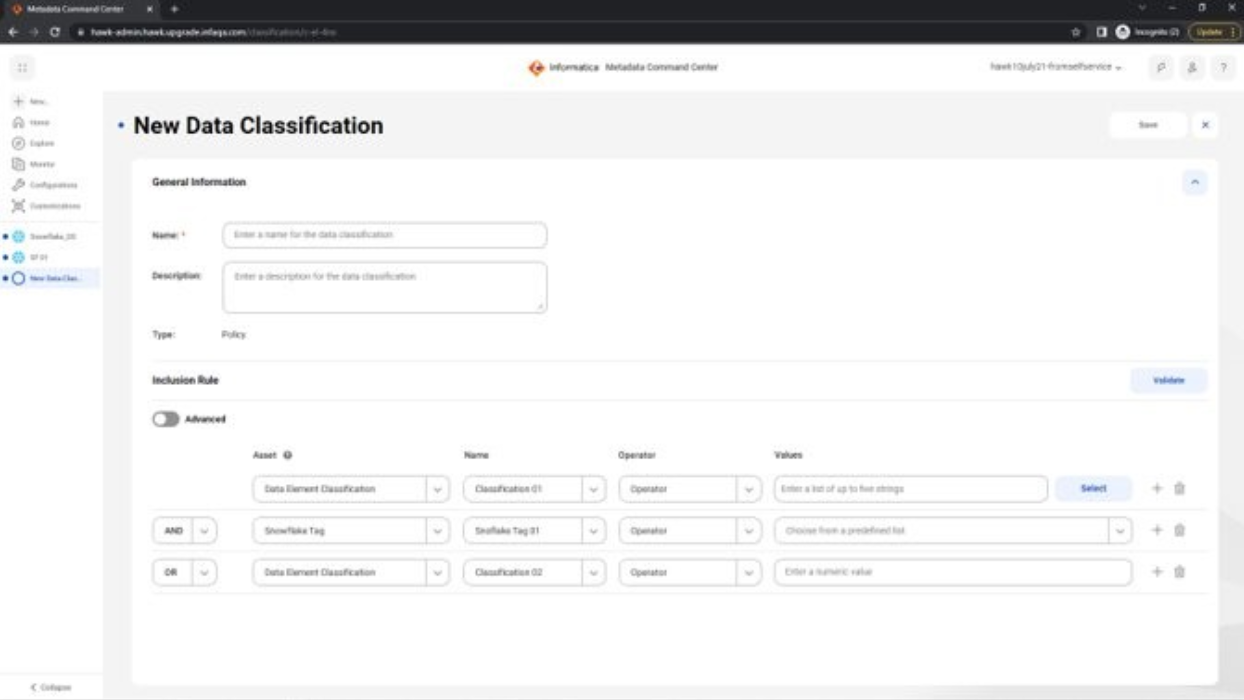
Task: Click the Save button
Action: point(1148,125)
